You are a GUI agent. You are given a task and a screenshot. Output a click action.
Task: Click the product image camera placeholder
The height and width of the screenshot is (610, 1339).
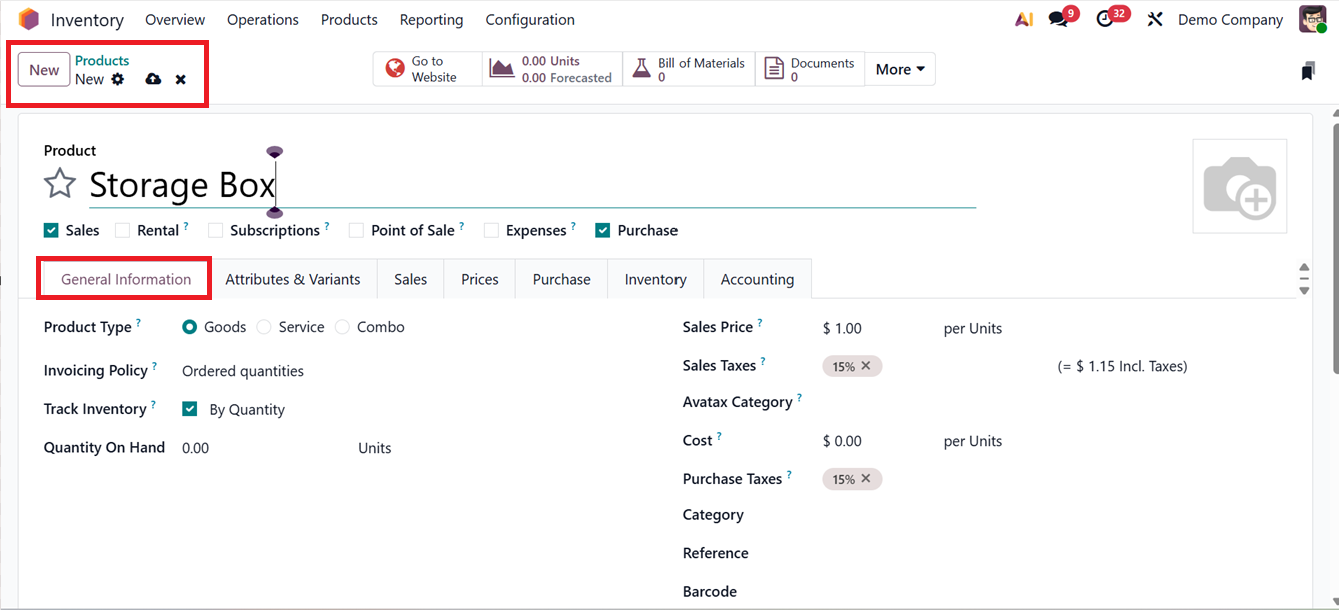coord(1239,184)
